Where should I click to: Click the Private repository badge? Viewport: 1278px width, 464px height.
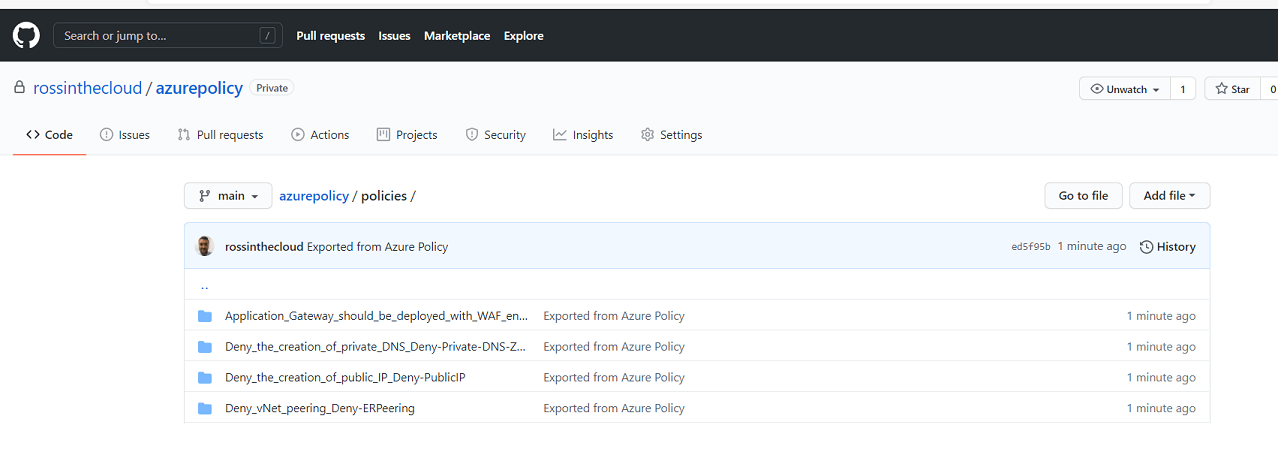[x=272, y=88]
